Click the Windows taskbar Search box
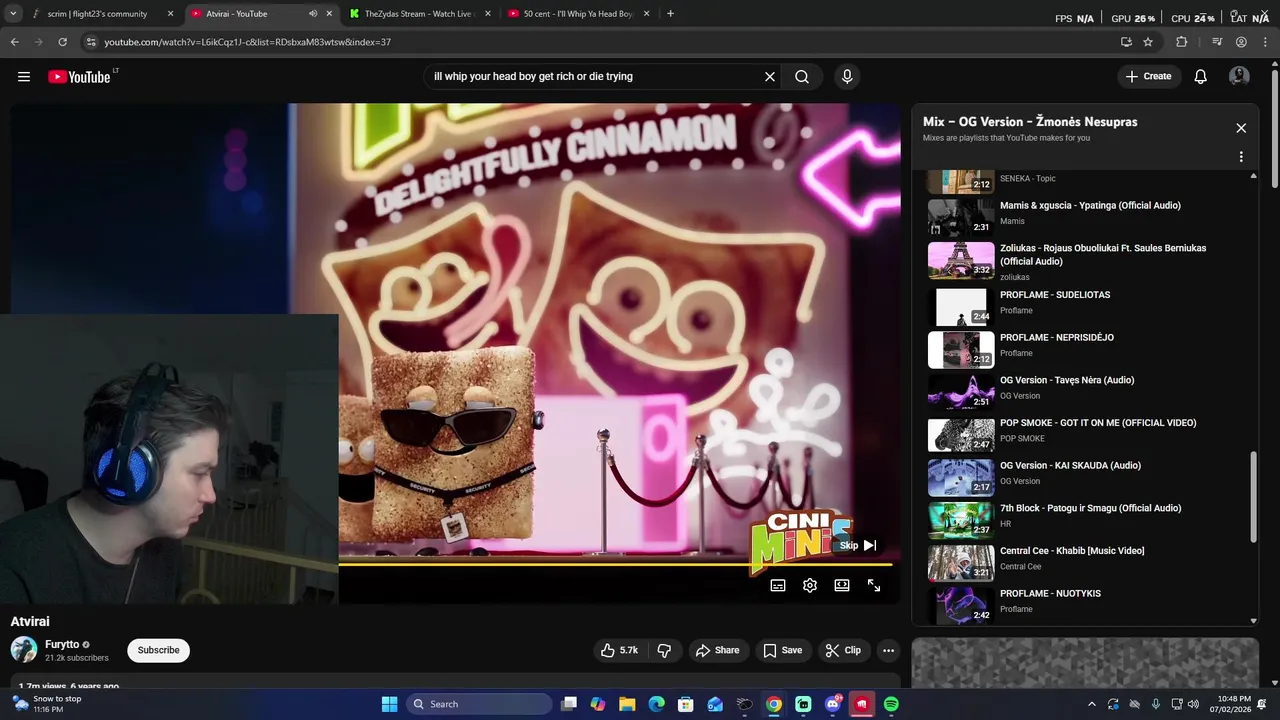 [x=479, y=704]
